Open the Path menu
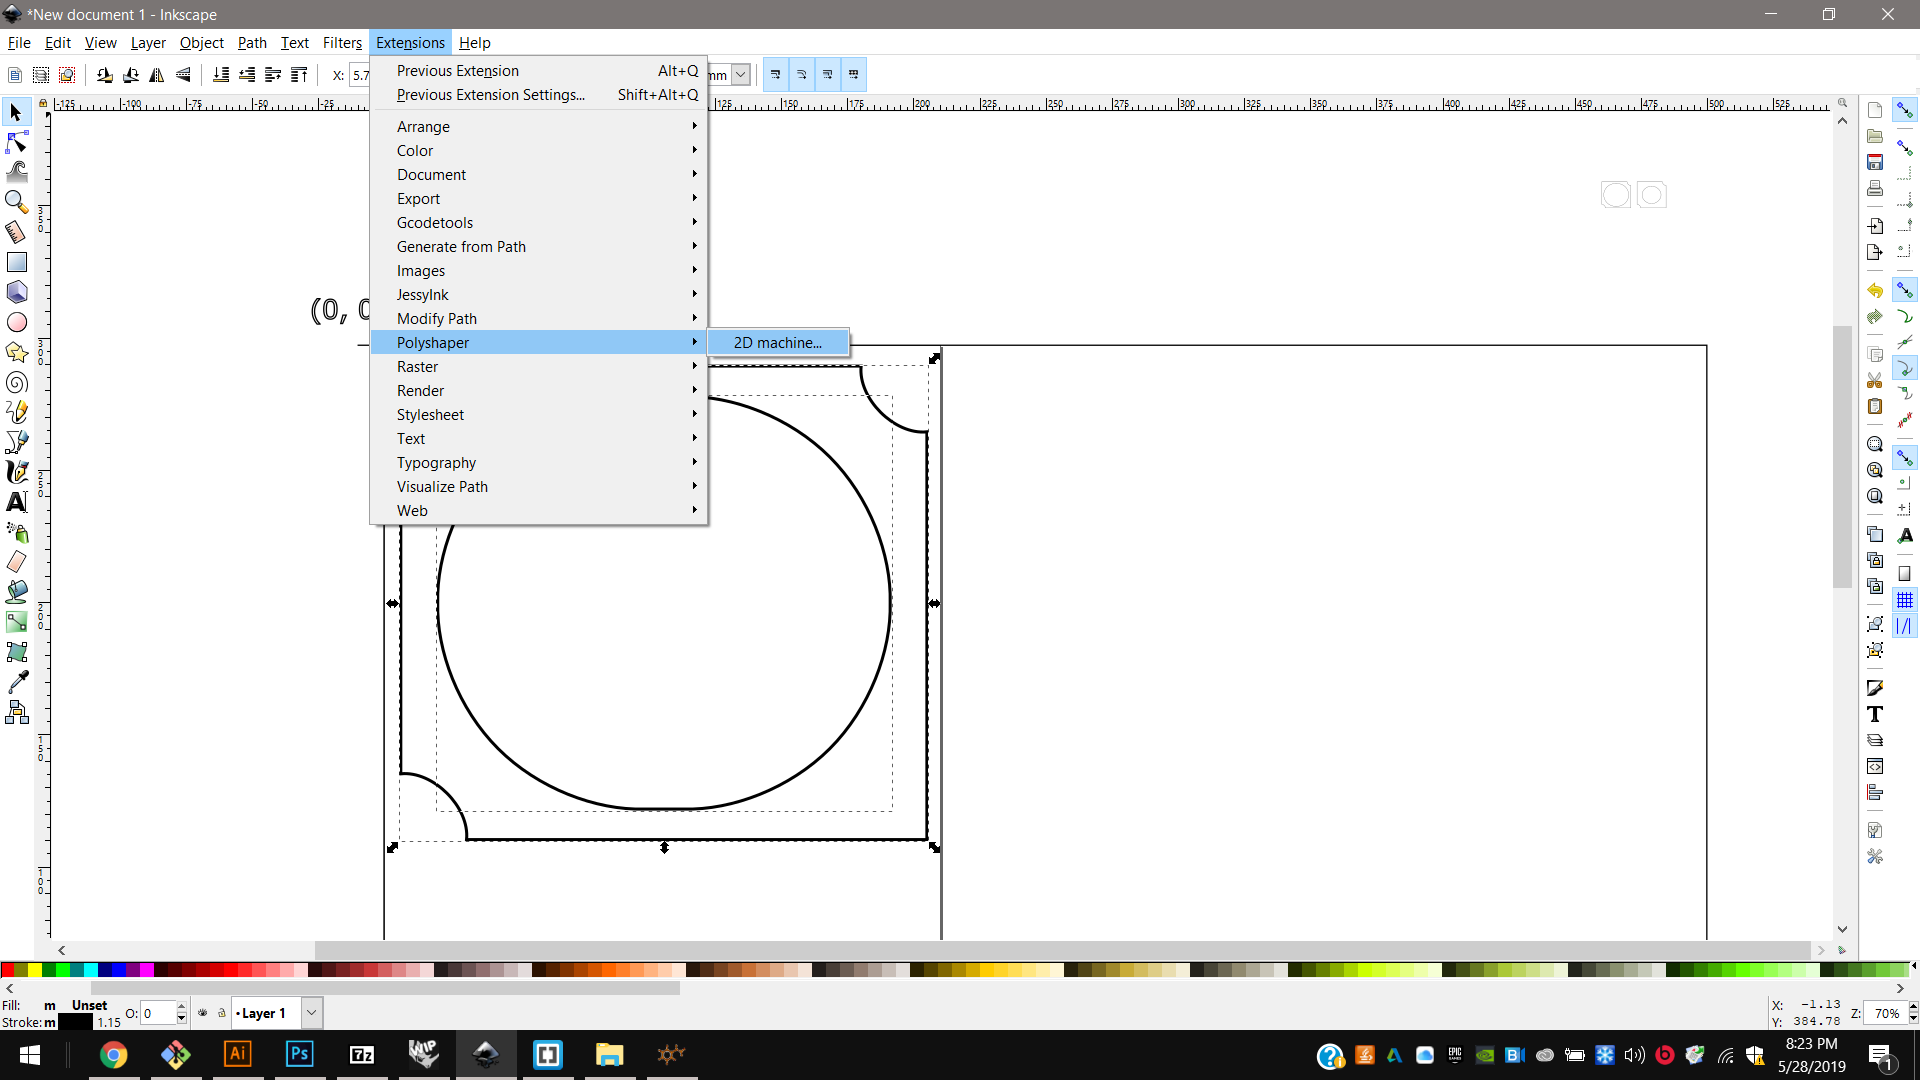Viewport: 1920px width, 1080px height. point(251,43)
